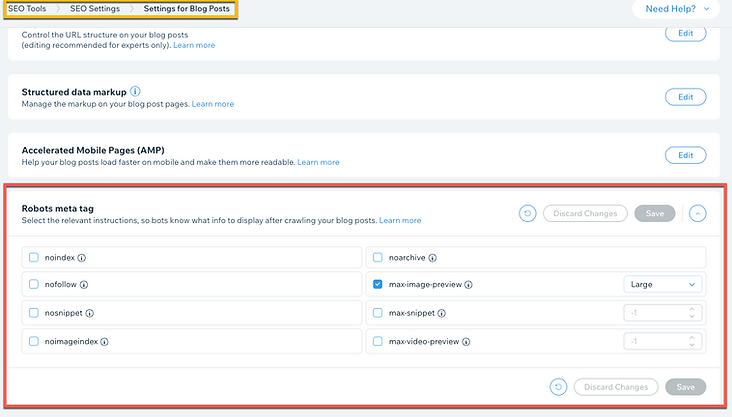Show the noindex info tooltip icon
732x417 pixels.
[x=82, y=258]
